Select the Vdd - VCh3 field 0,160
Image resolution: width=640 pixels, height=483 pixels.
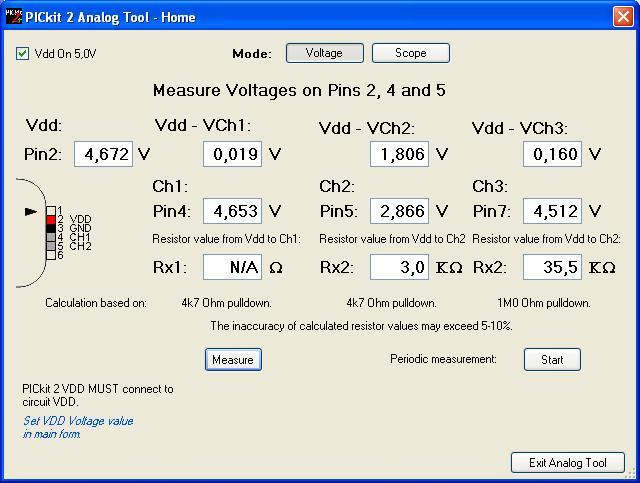pyautogui.click(x=552, y=154)
